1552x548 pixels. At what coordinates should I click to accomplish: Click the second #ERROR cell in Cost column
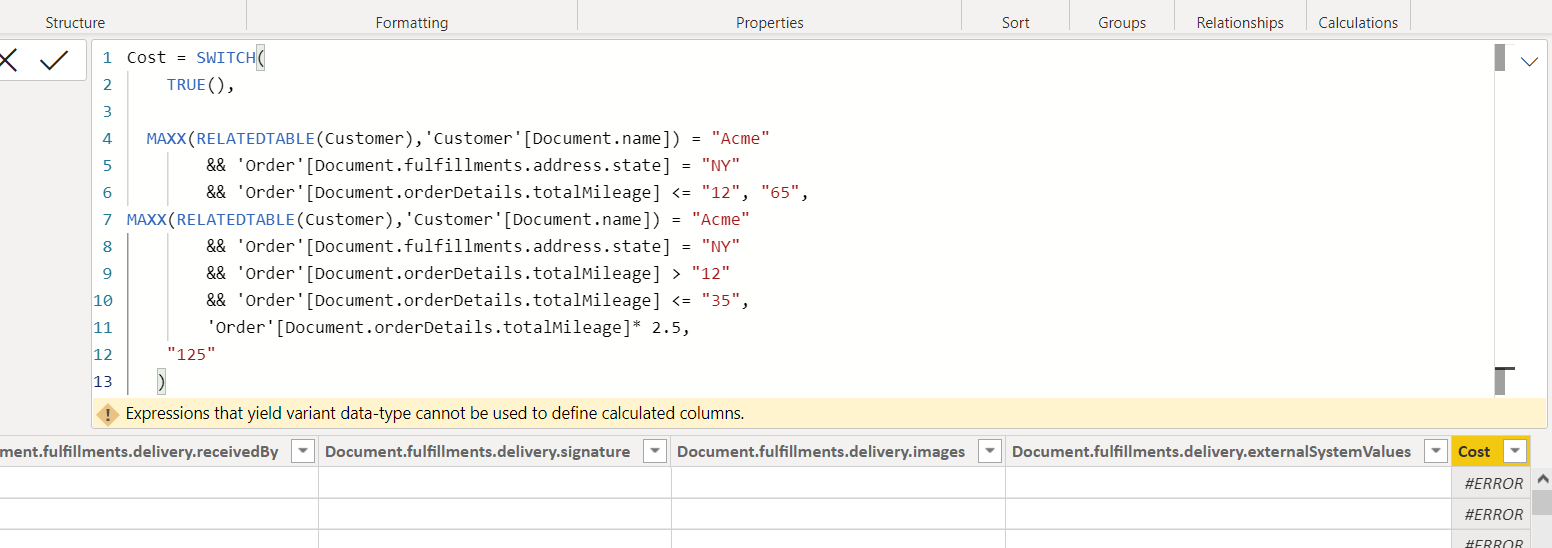pos(1492,514)
